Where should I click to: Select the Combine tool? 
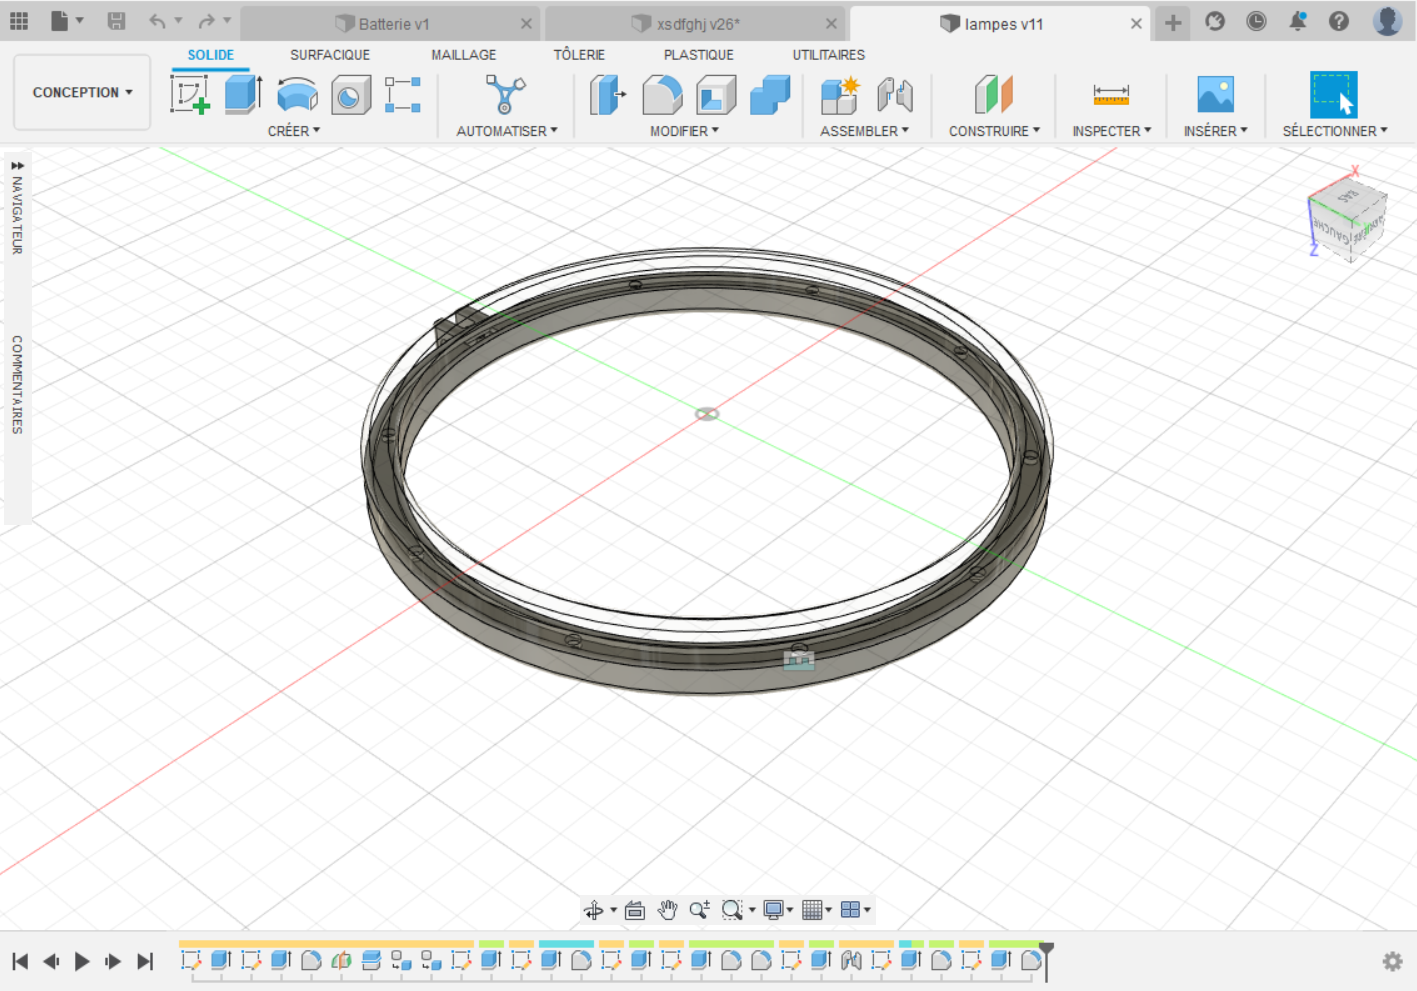770,95
